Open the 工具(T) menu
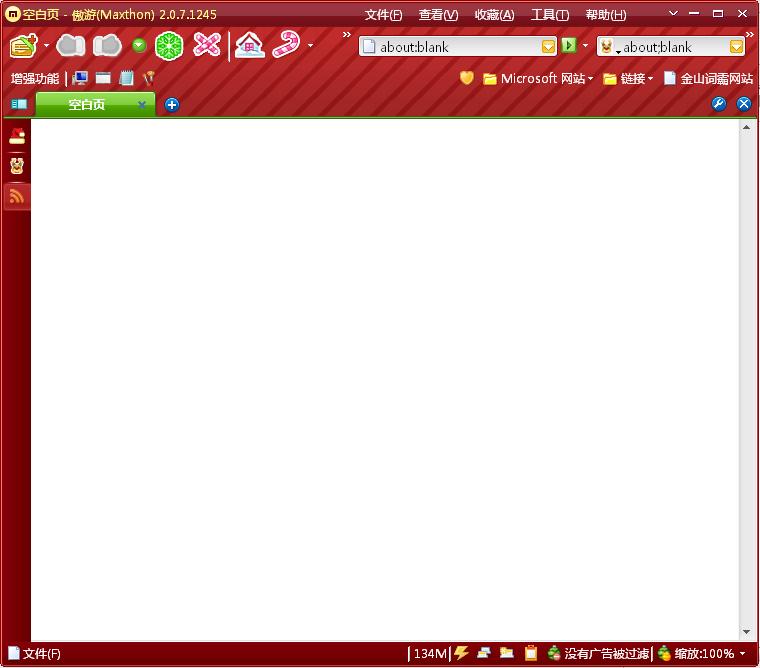Viewport: 760px width, 668px height. [x=550, y=15]
